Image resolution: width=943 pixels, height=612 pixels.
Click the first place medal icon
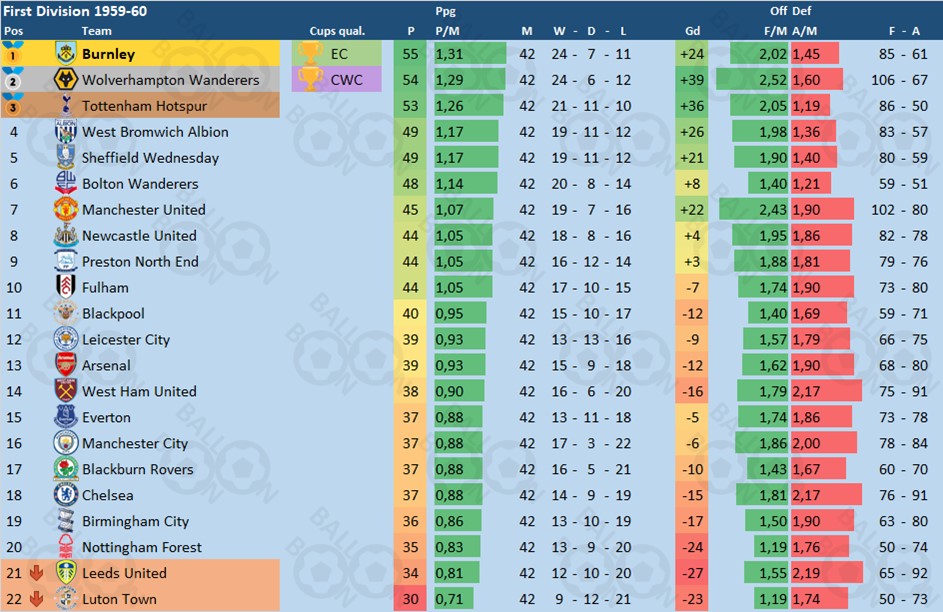(13, 52)
